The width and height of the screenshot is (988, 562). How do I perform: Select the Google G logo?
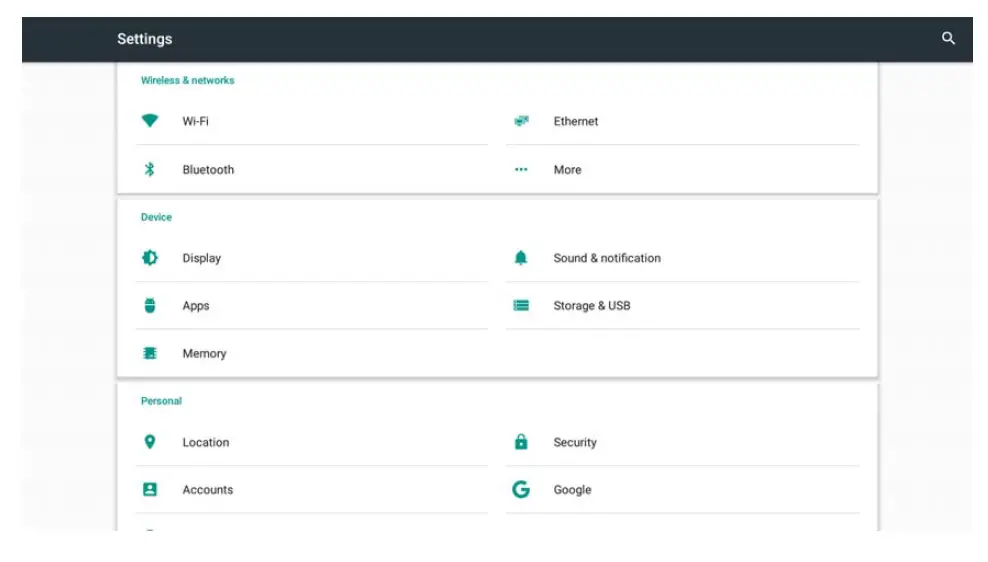tap(521, 490)
